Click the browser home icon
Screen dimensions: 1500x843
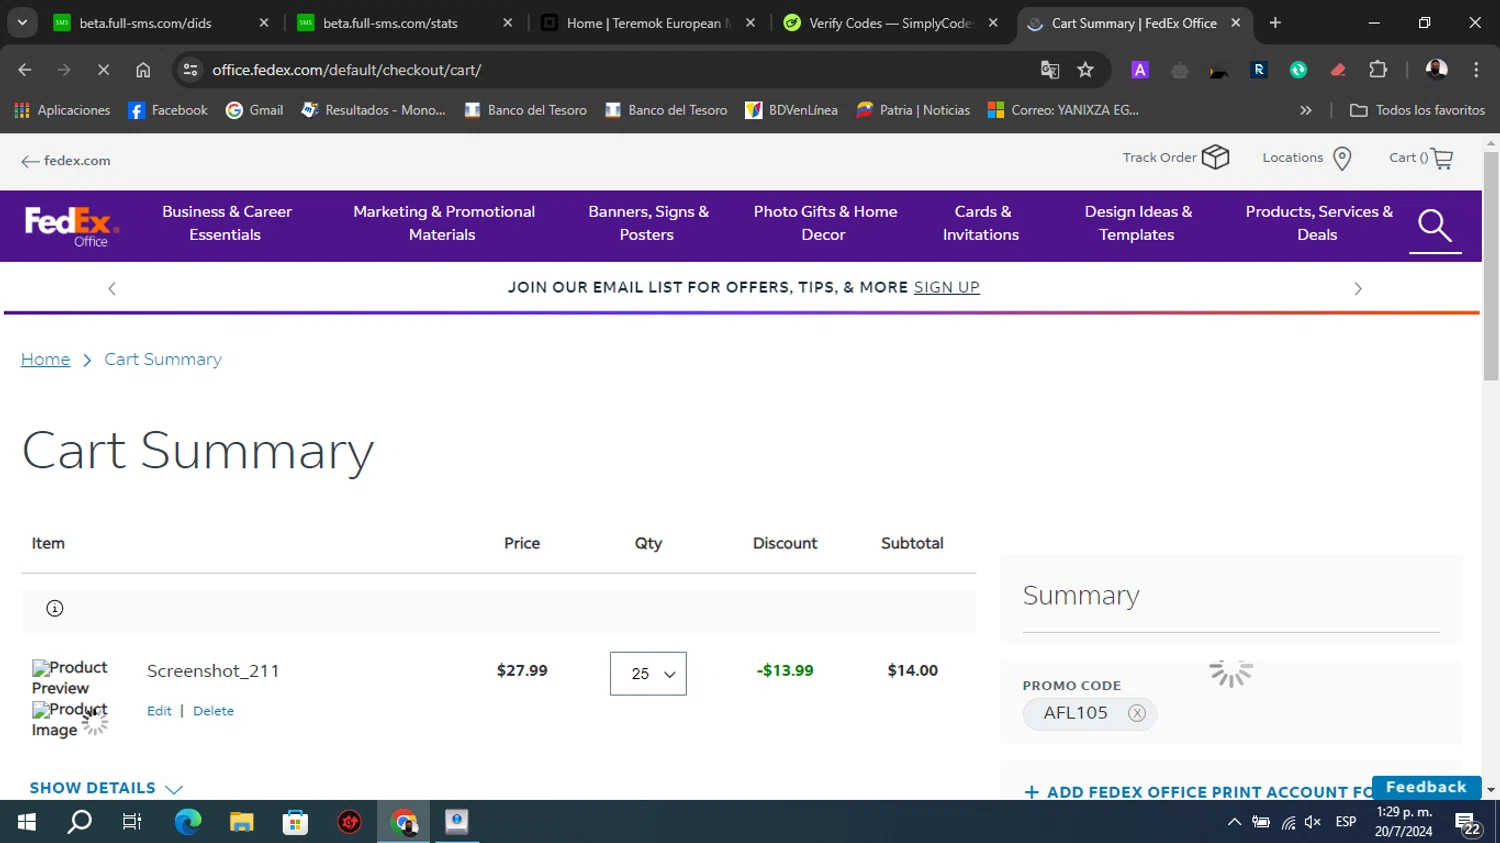pos(143,70)
